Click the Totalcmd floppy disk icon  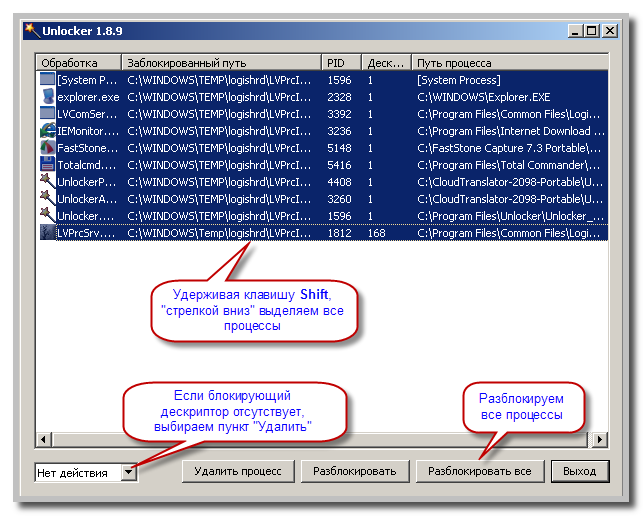pyautogui.click(x=48, y=164)
